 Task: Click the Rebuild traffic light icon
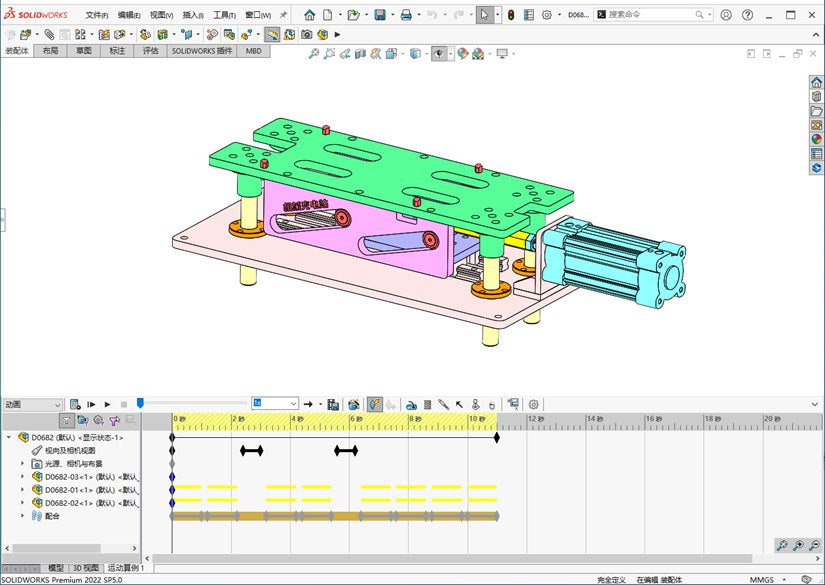tap(511, 15)
